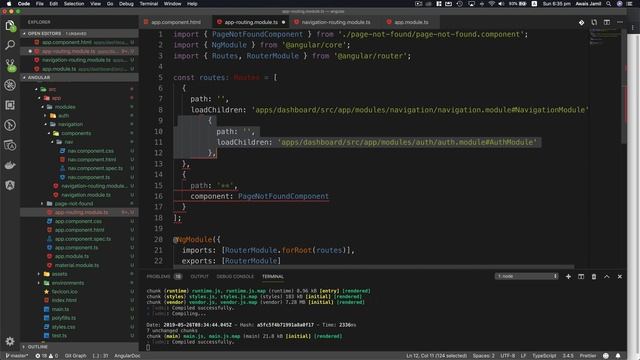The height and width of the screenshot is (360, 640).
Task: Open nav.component.css in explorer
Action: [x=90, y=151]
